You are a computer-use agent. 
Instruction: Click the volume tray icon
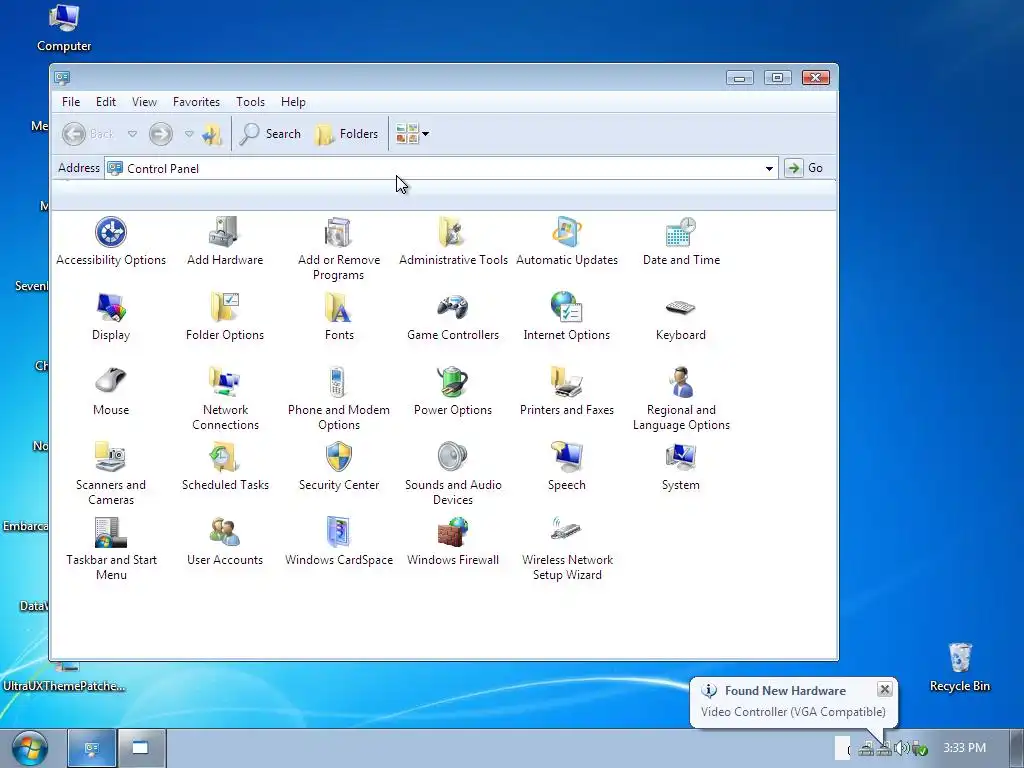click(902, 748)
